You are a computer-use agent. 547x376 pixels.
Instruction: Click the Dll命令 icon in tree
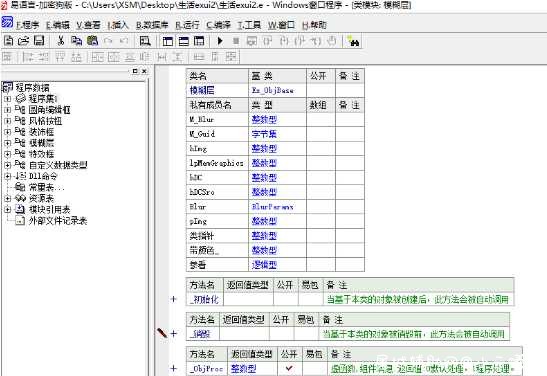coord(21,176)
